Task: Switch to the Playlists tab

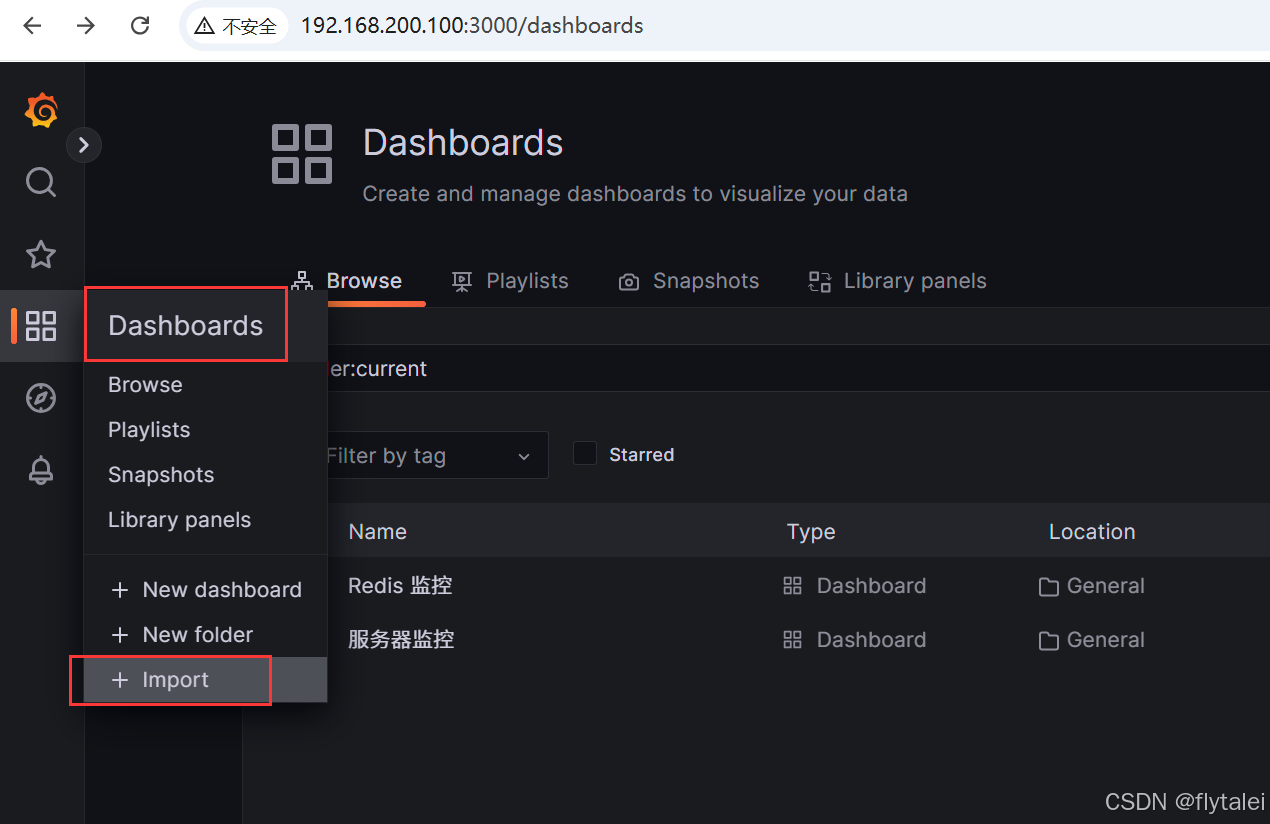Action: click(x=510, y=281)
